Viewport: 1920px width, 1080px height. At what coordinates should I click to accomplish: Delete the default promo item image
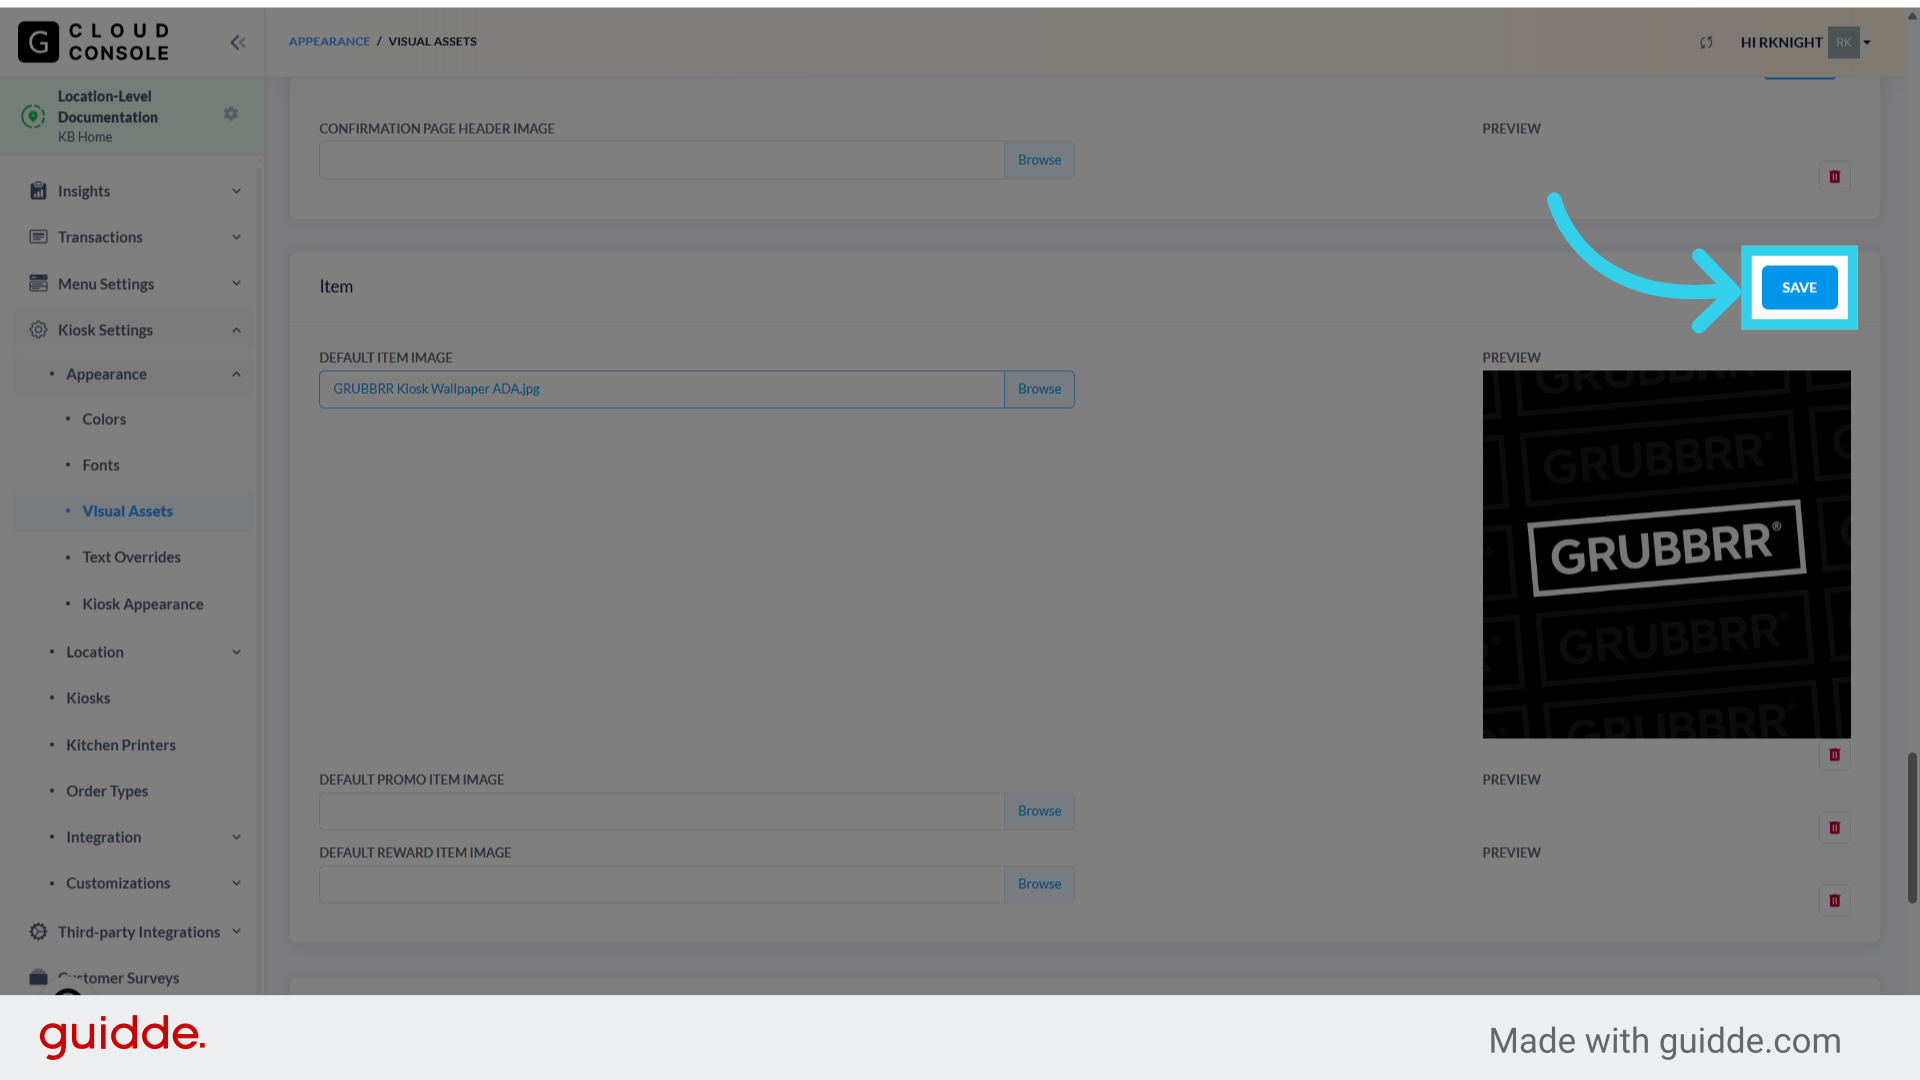point(1834,828)
